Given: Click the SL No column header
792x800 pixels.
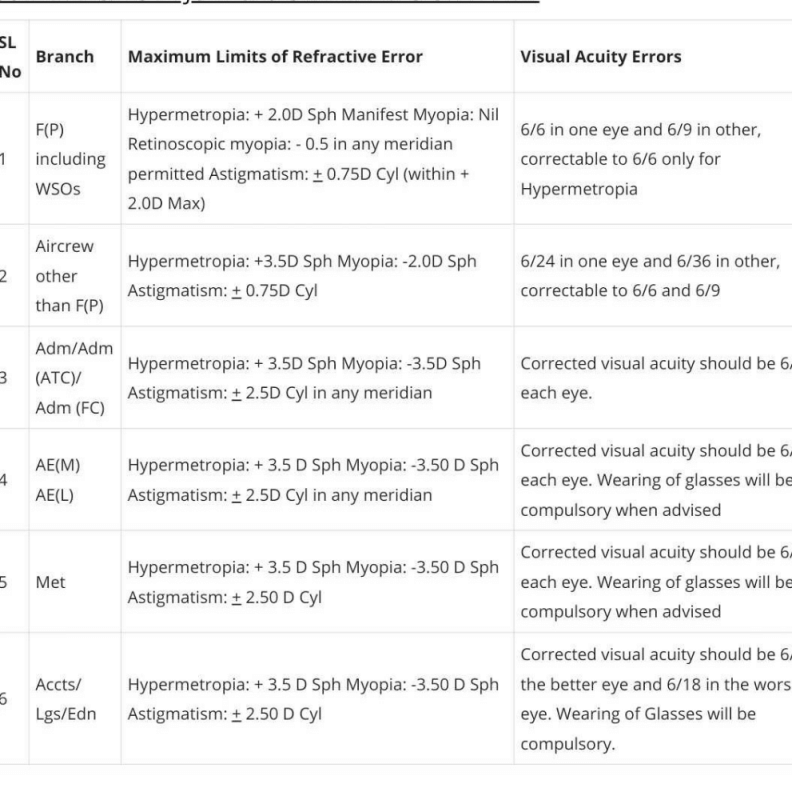Looking at the screenshot, I should [x=10, y=56].
